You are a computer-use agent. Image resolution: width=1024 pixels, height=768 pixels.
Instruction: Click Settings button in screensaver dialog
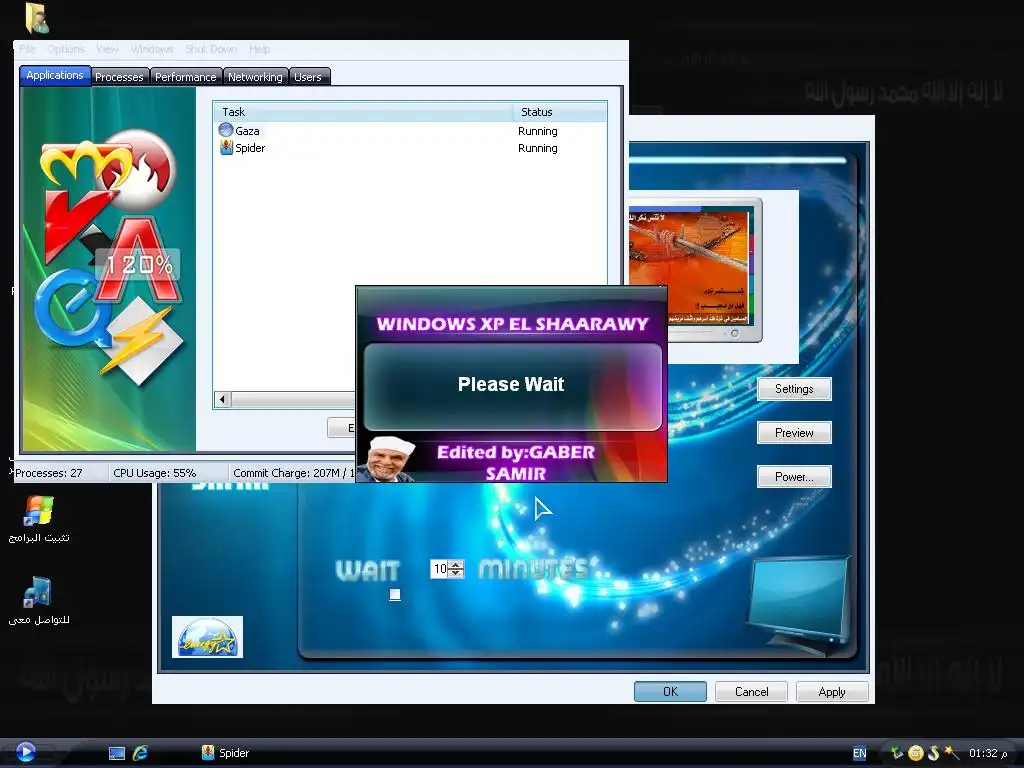[794, 389]
